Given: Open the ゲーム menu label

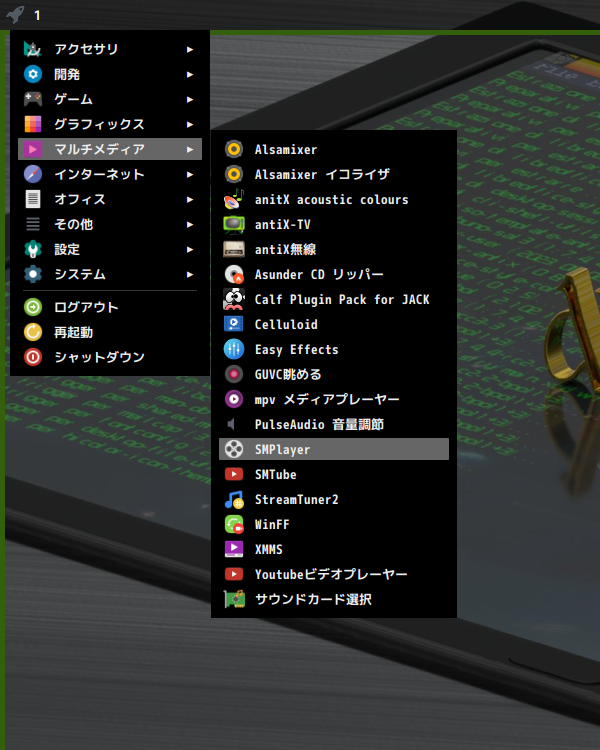Looking at the screenshot, I should [x=73, y=99].
